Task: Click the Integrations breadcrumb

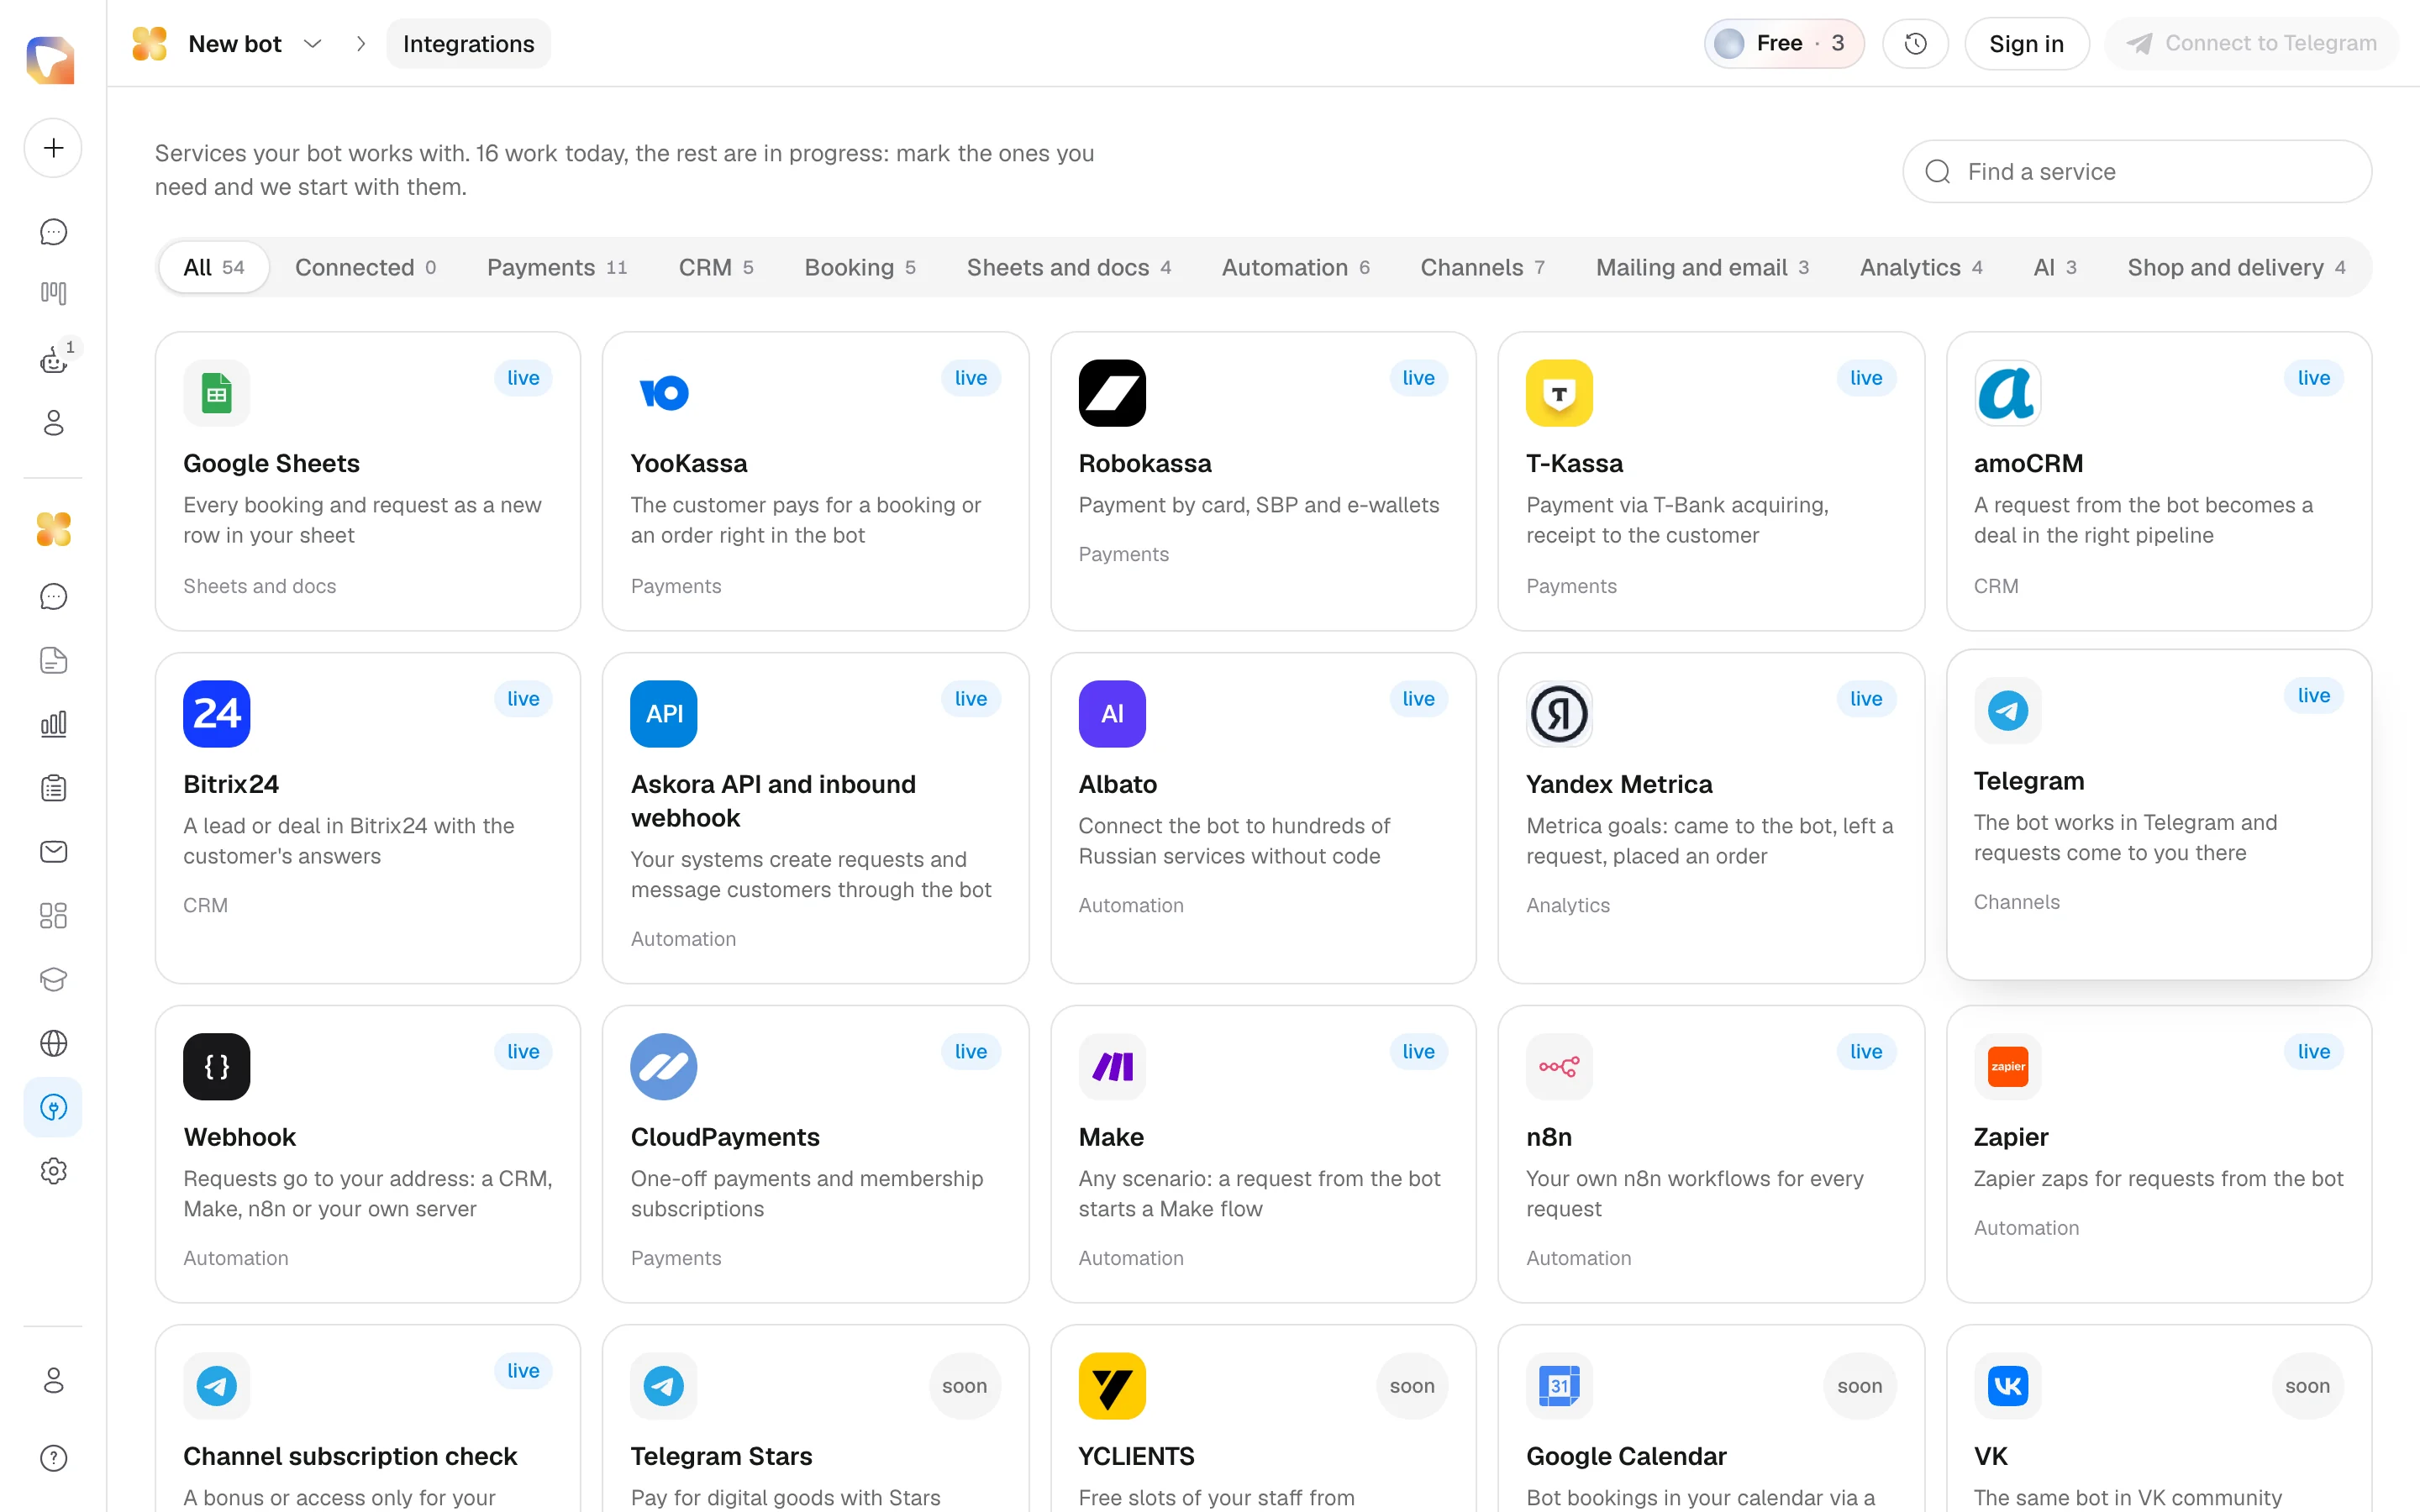Action: point(468,44)
